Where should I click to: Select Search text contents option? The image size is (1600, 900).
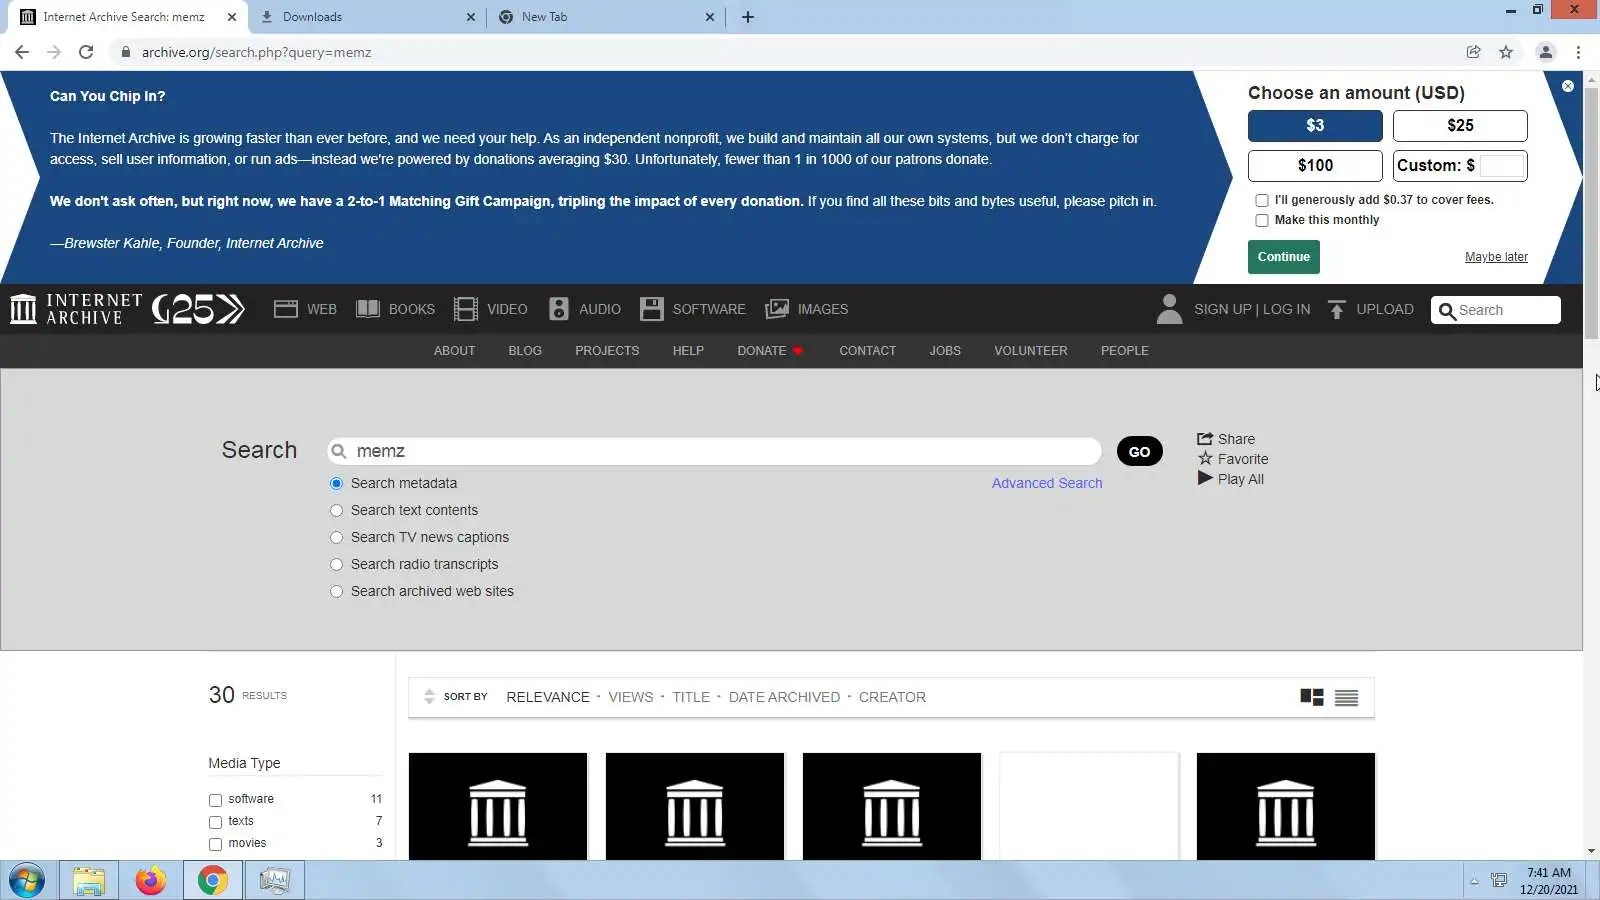(337, 510)
